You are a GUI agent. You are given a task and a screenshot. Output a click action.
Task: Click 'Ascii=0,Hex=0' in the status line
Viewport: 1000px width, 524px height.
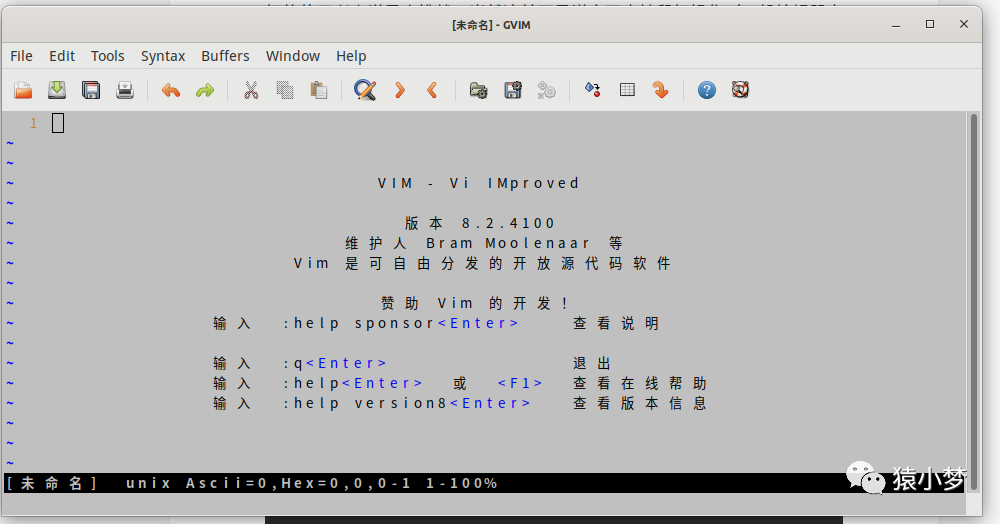[x=263, y=483]
